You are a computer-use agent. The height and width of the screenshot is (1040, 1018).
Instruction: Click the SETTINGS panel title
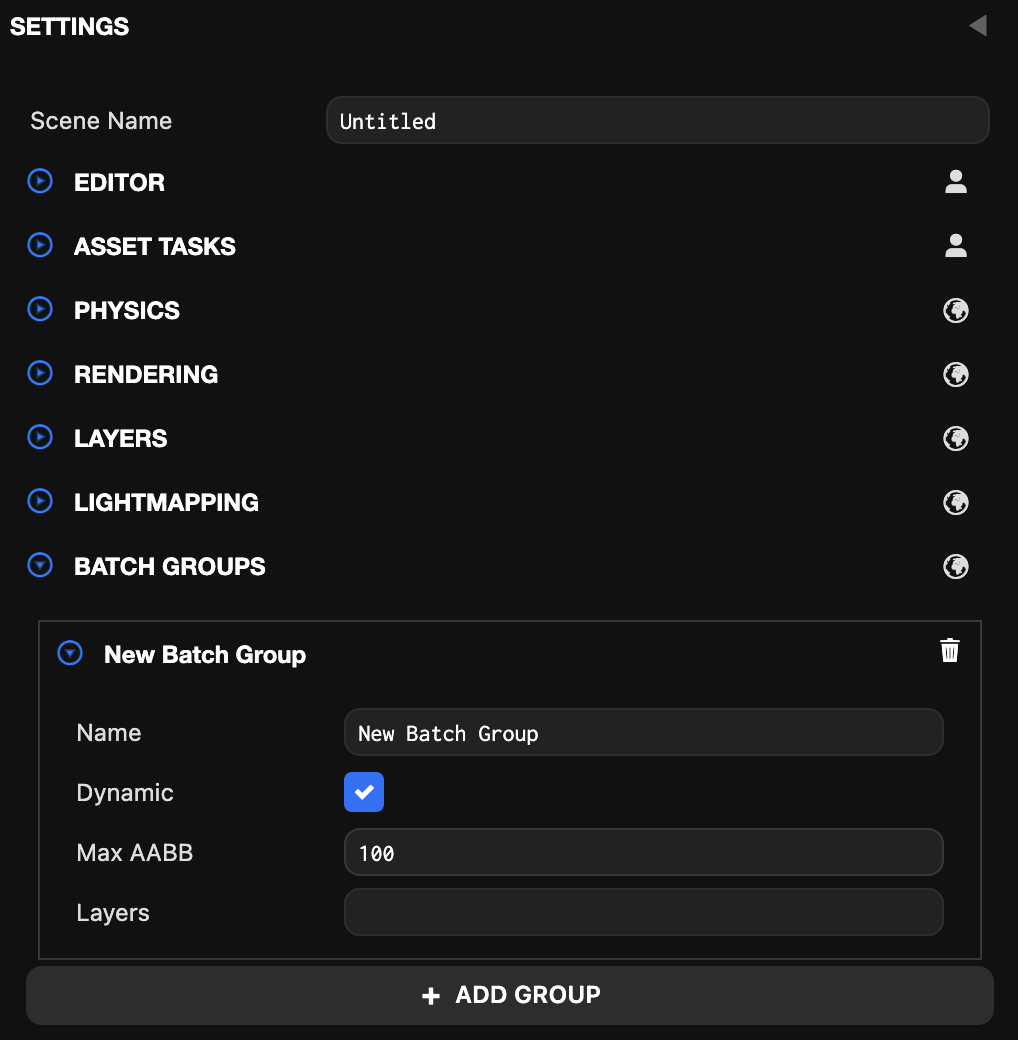[70, 27]
